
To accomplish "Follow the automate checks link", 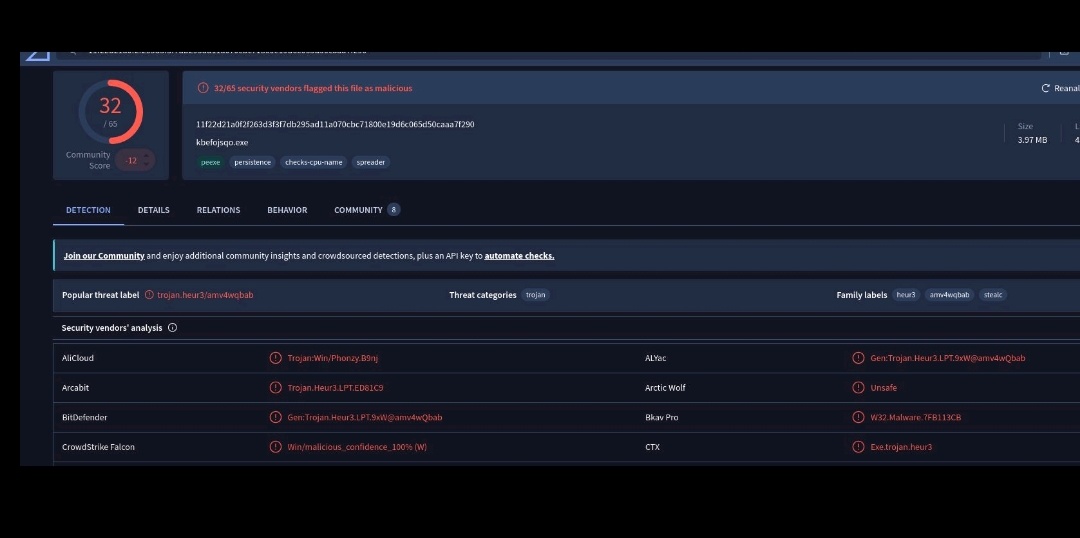I will click(519, 256).
